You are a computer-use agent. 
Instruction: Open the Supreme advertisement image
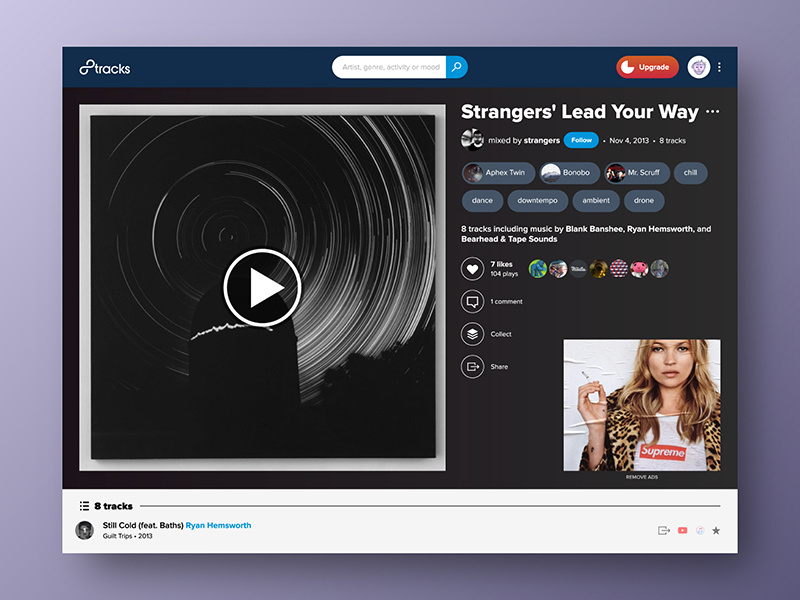(642, 405)
